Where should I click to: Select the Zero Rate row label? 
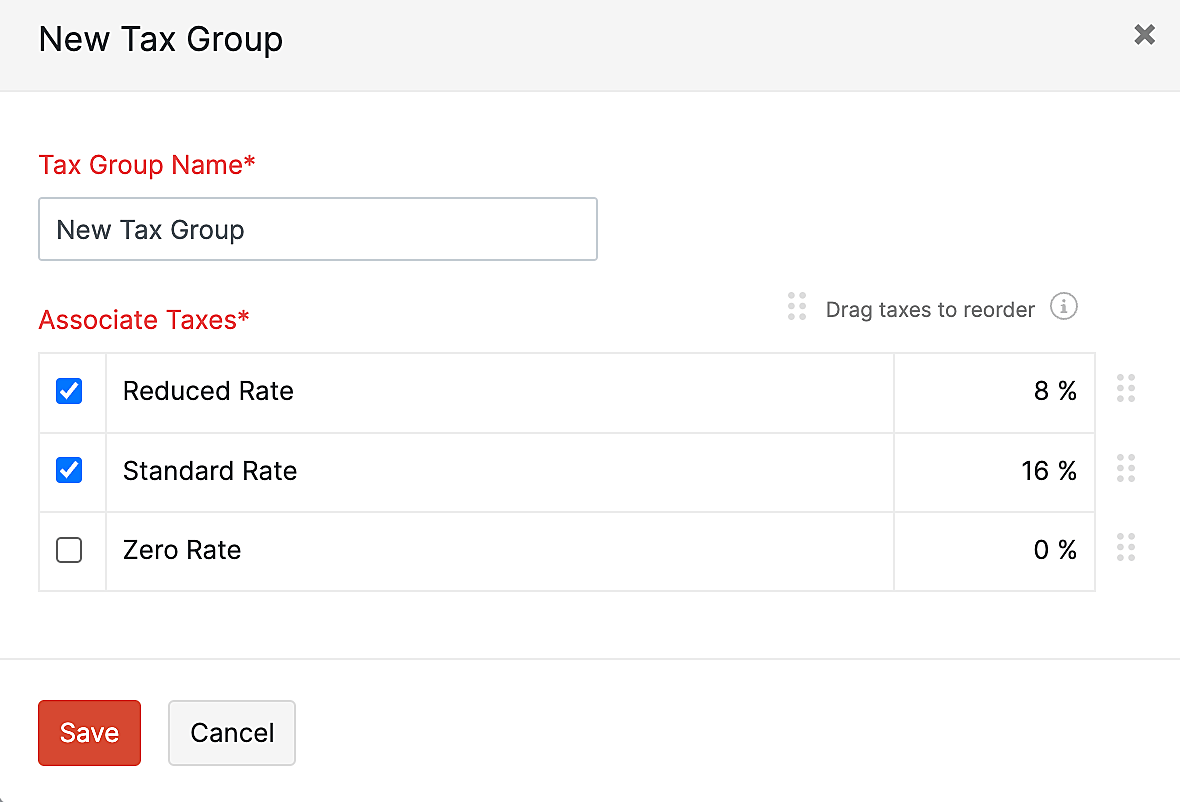(181, 550)
